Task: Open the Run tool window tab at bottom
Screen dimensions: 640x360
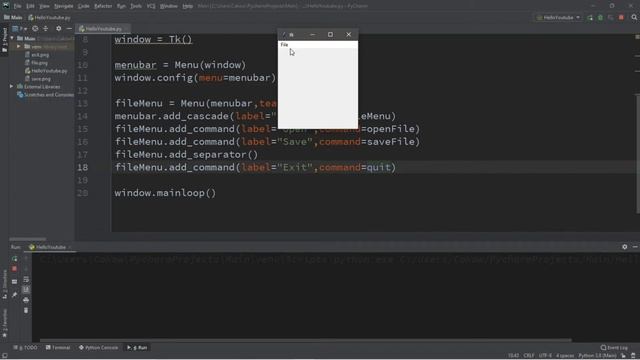Action: (137, 348)
